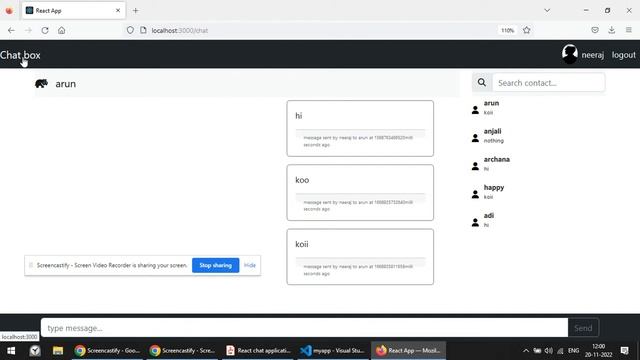Open the notification center icon
Screen dimensions: 640x360
point(624,351)
